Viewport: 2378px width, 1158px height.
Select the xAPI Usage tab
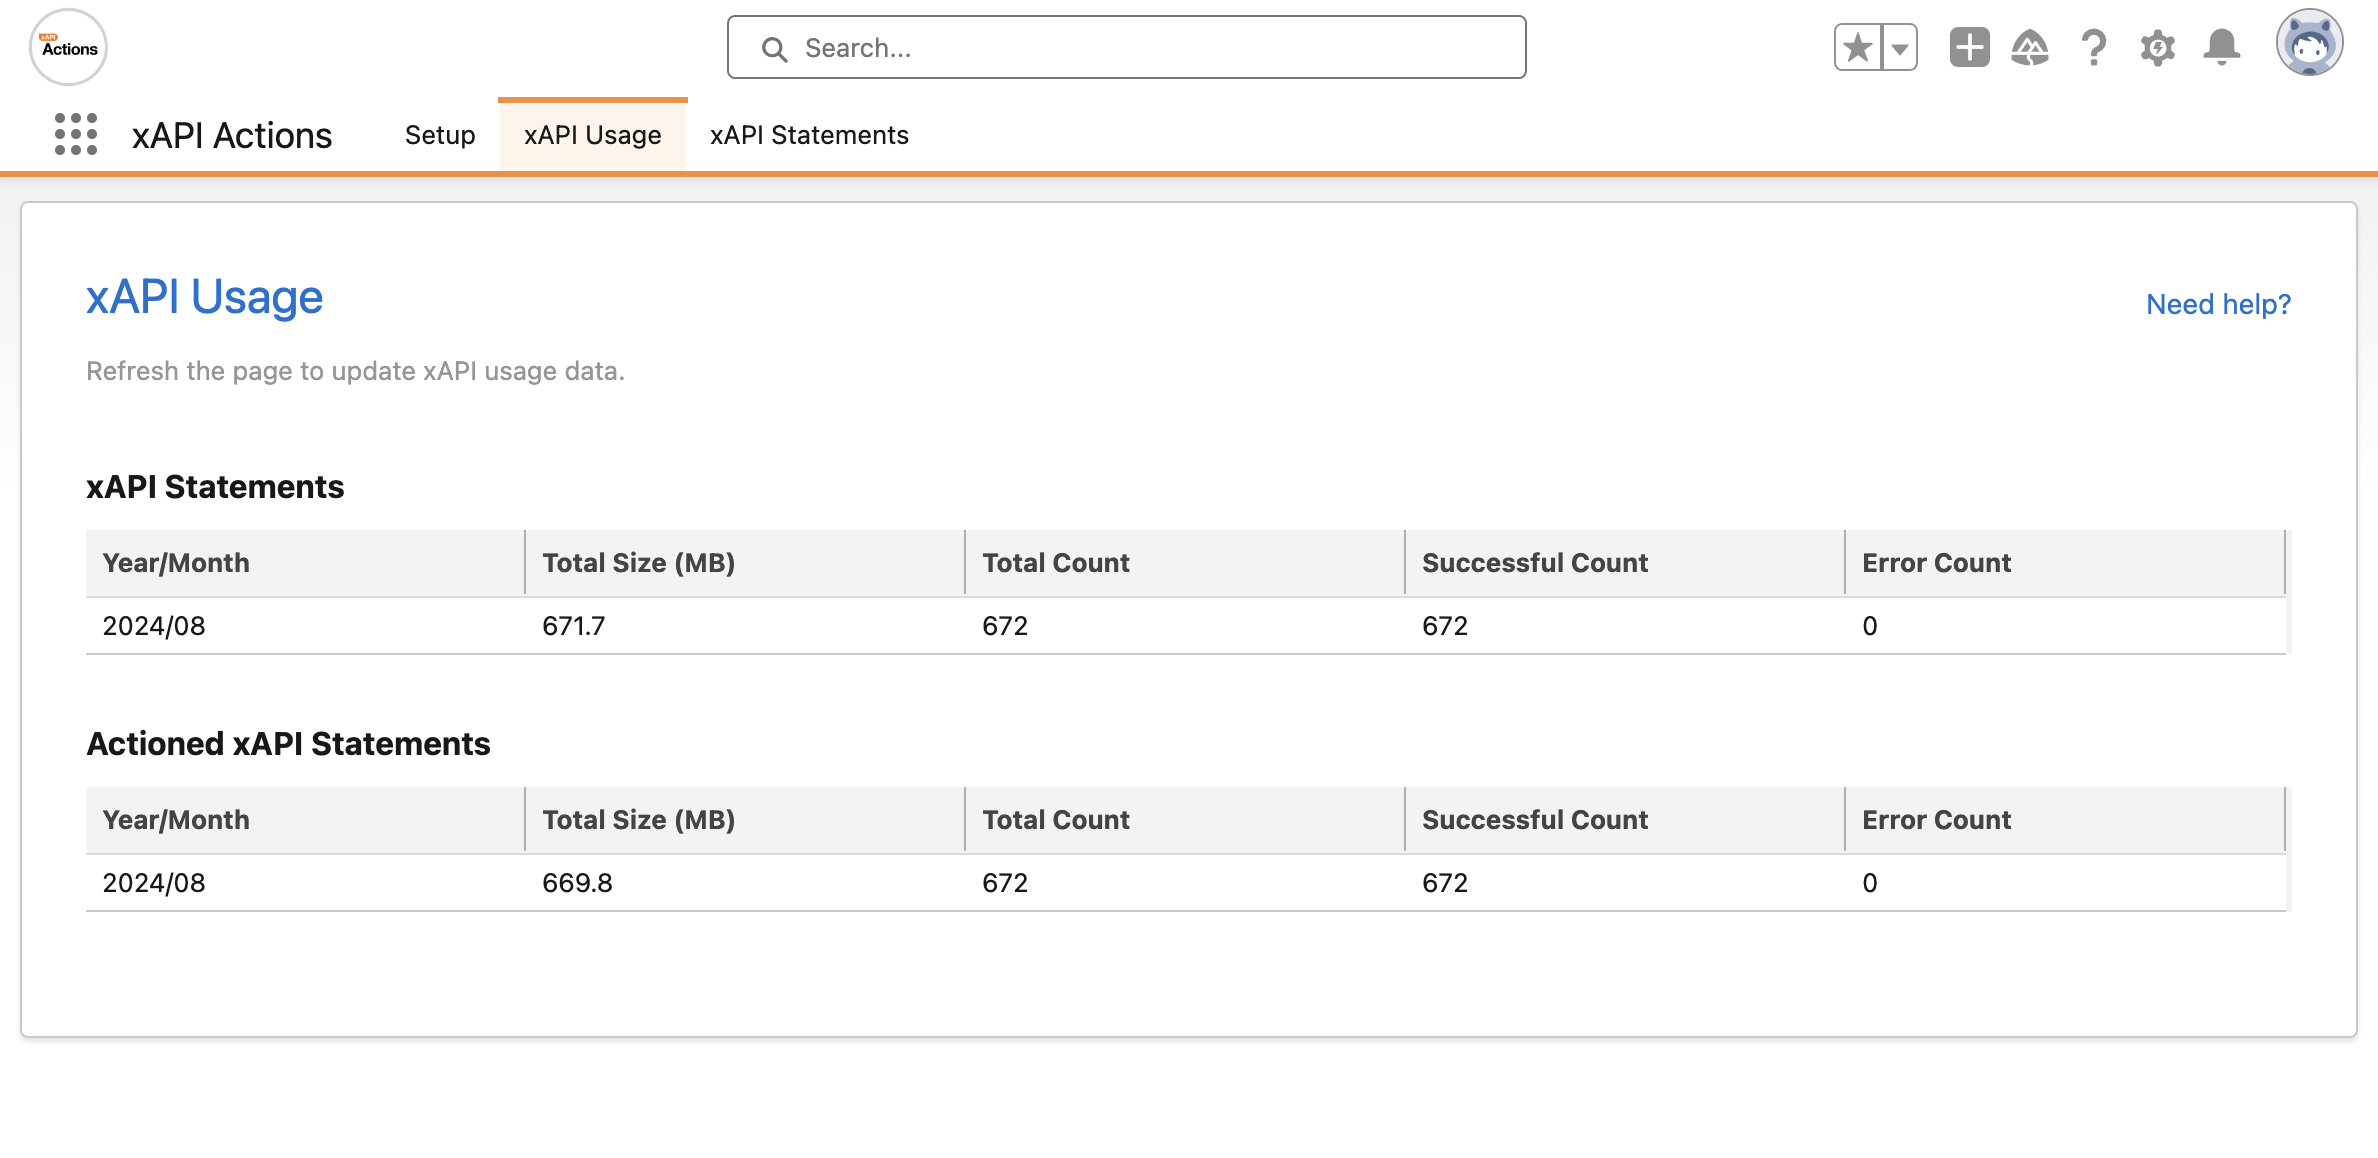pyautogui.click(x=592, y=135)
